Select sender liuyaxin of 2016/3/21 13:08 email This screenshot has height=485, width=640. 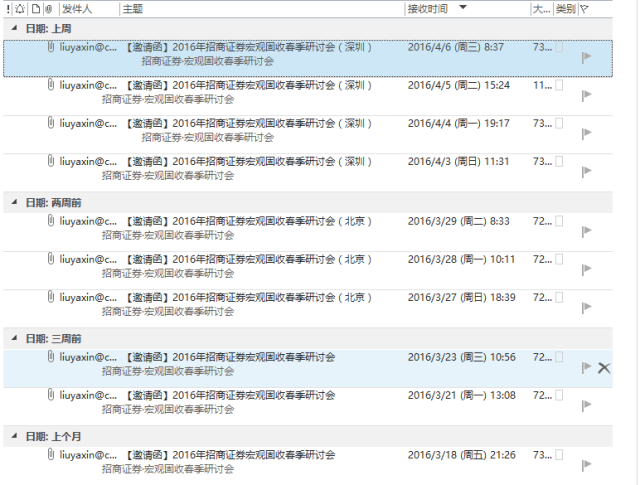pos(88,395)
